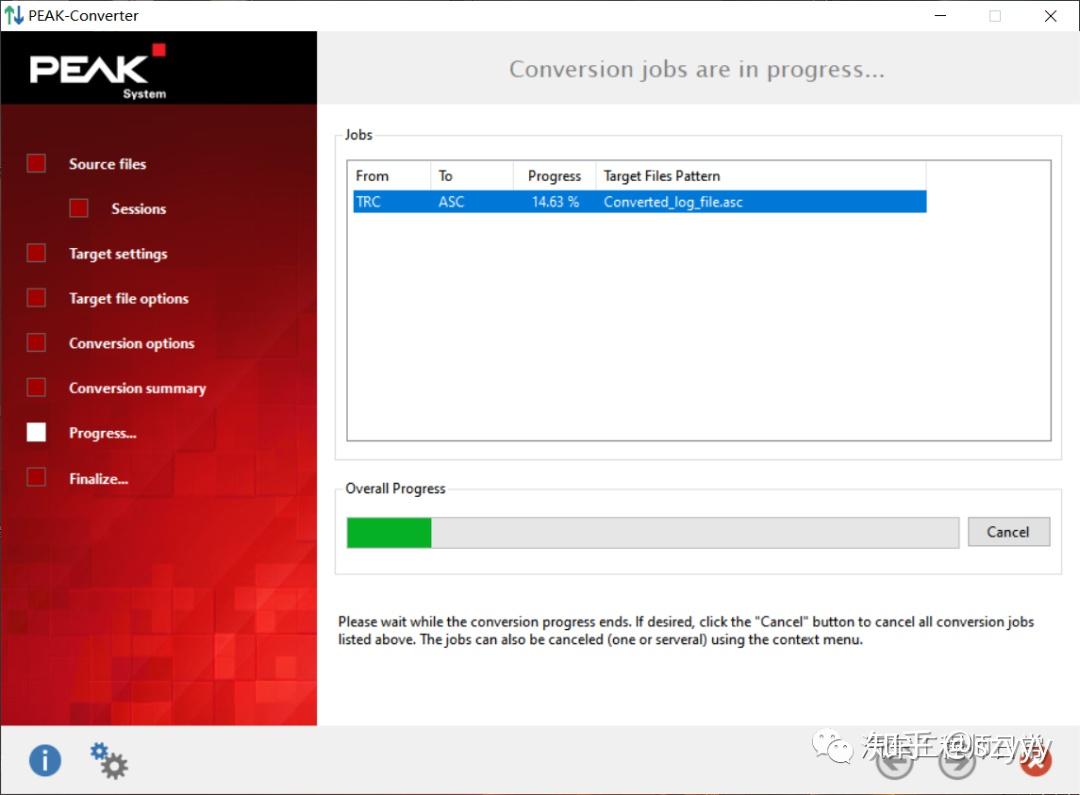Click the red abort icon bottom right
This screenshot has width=1080, height=795.
pyautogui.click(x=1035, y=761)
